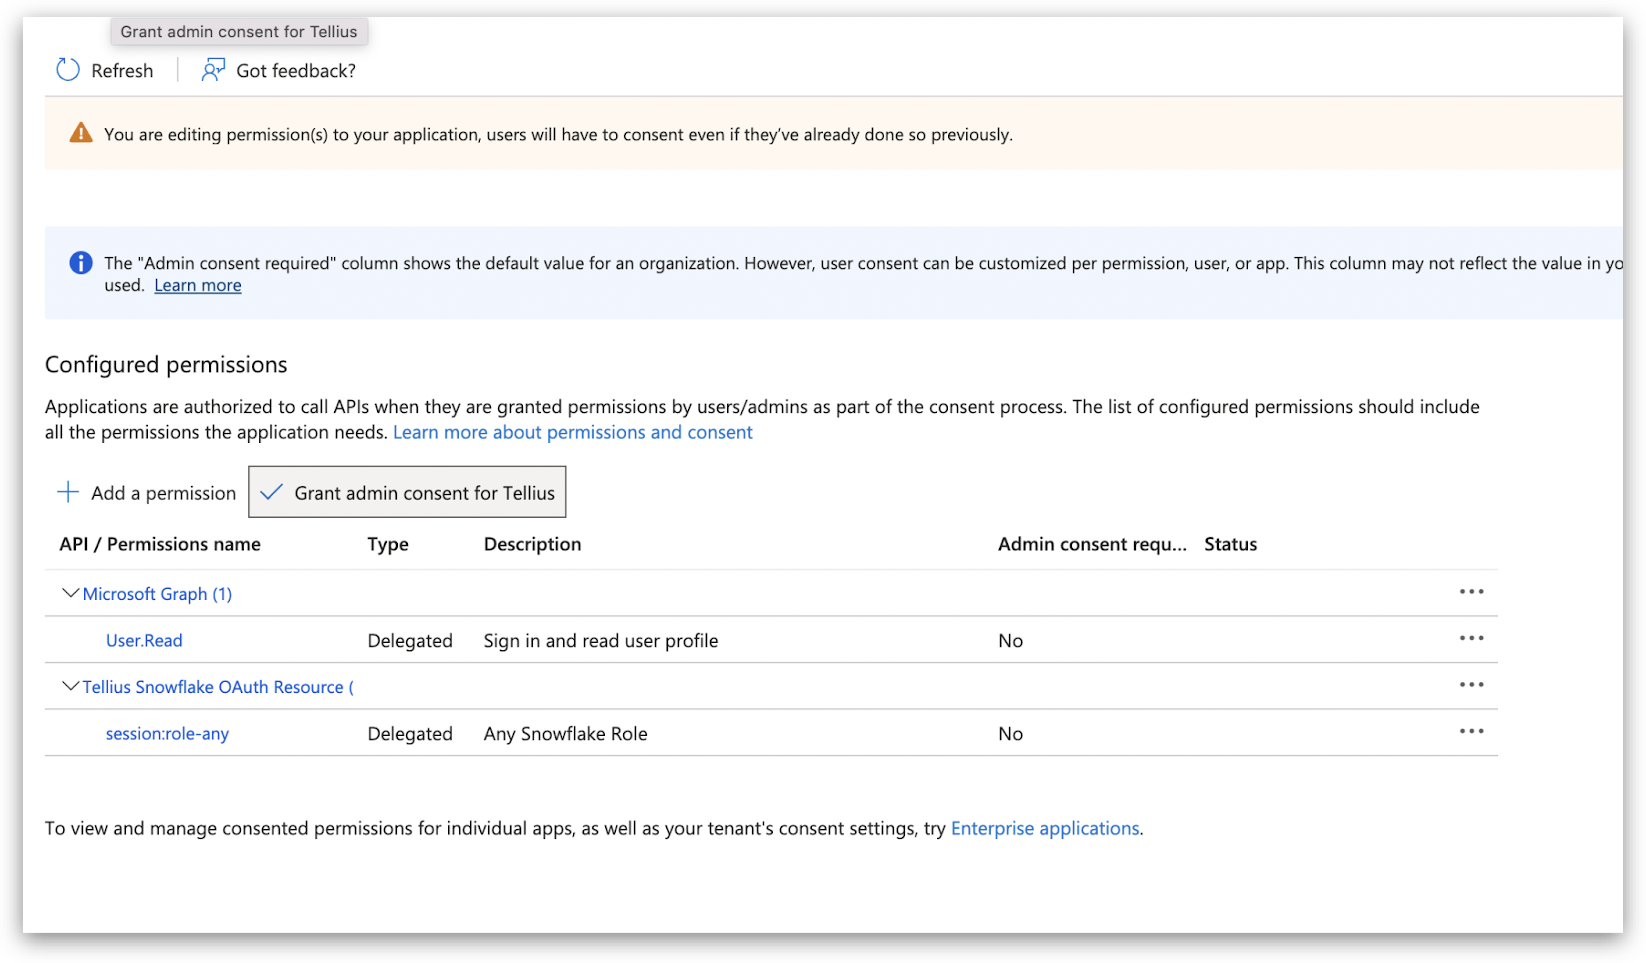
Task: Collapse the Microsoft Graph permissions group
Action: [x=70, y=593]
